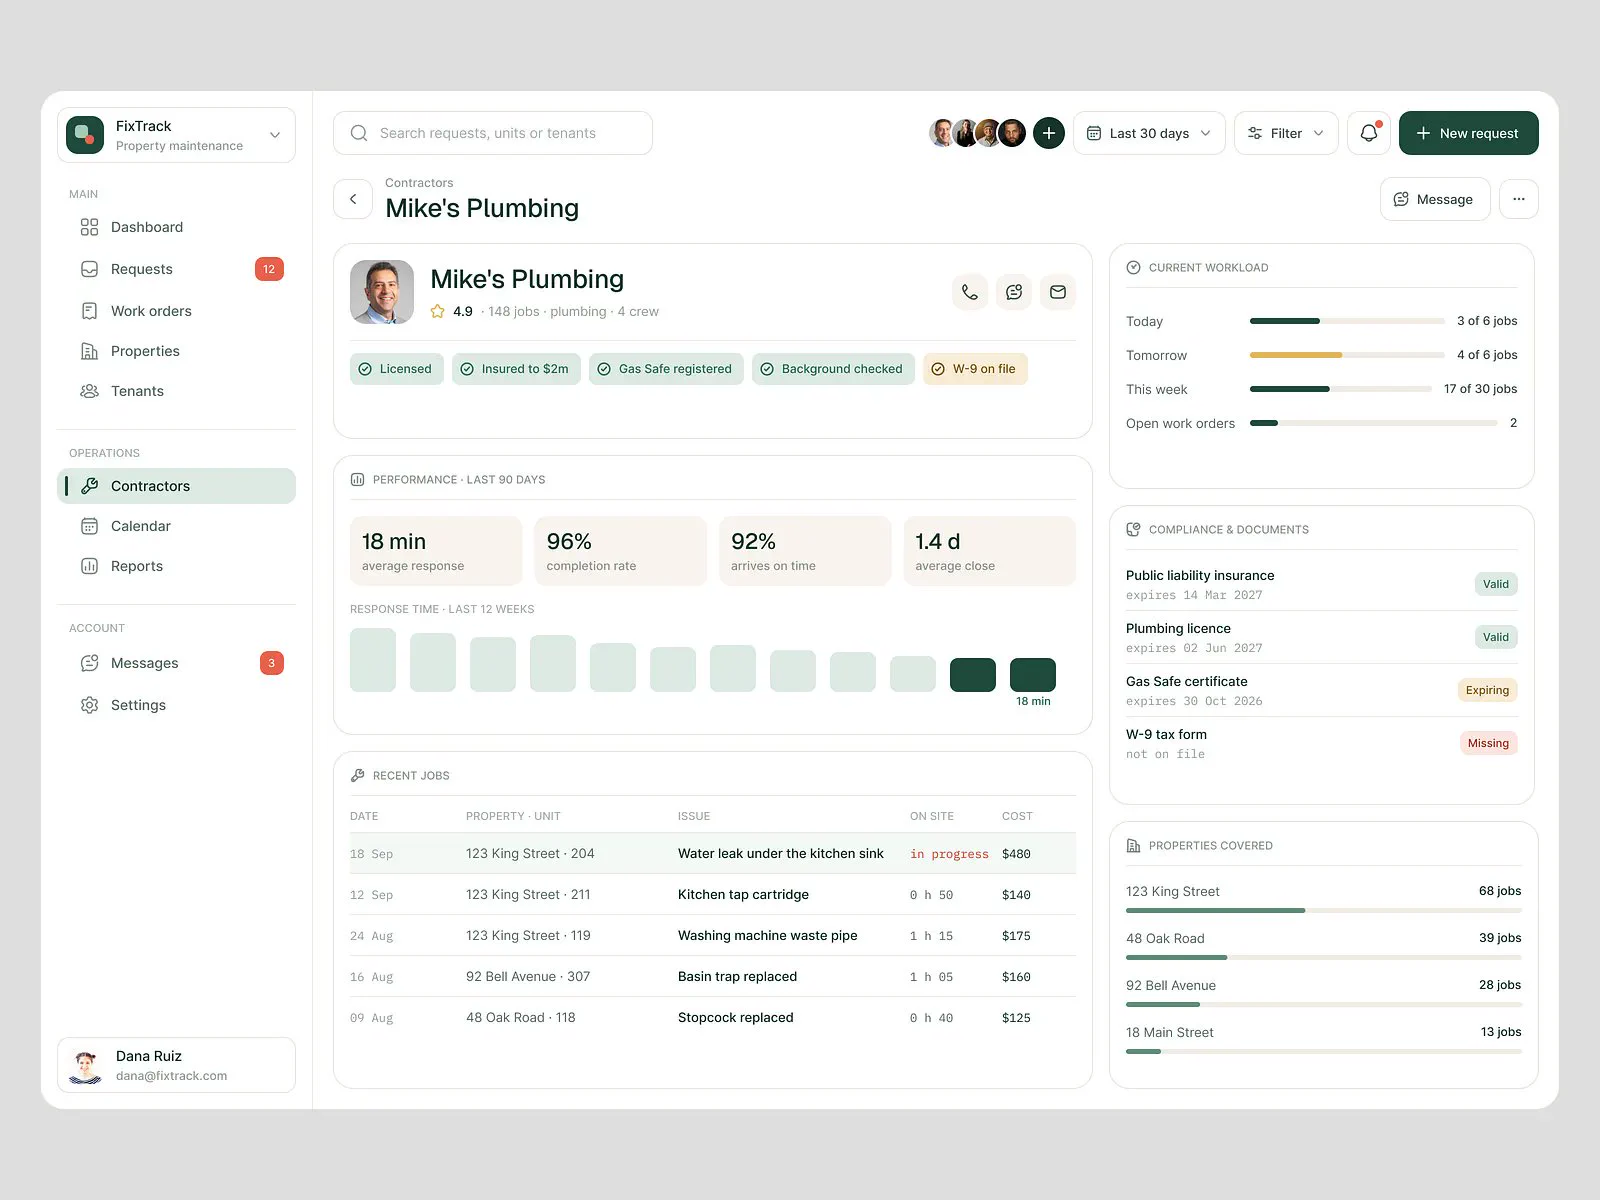The width and height of the screenshot is (1600, 1200).
Task: Open the three-dot more options menu
Action: 1519,199
